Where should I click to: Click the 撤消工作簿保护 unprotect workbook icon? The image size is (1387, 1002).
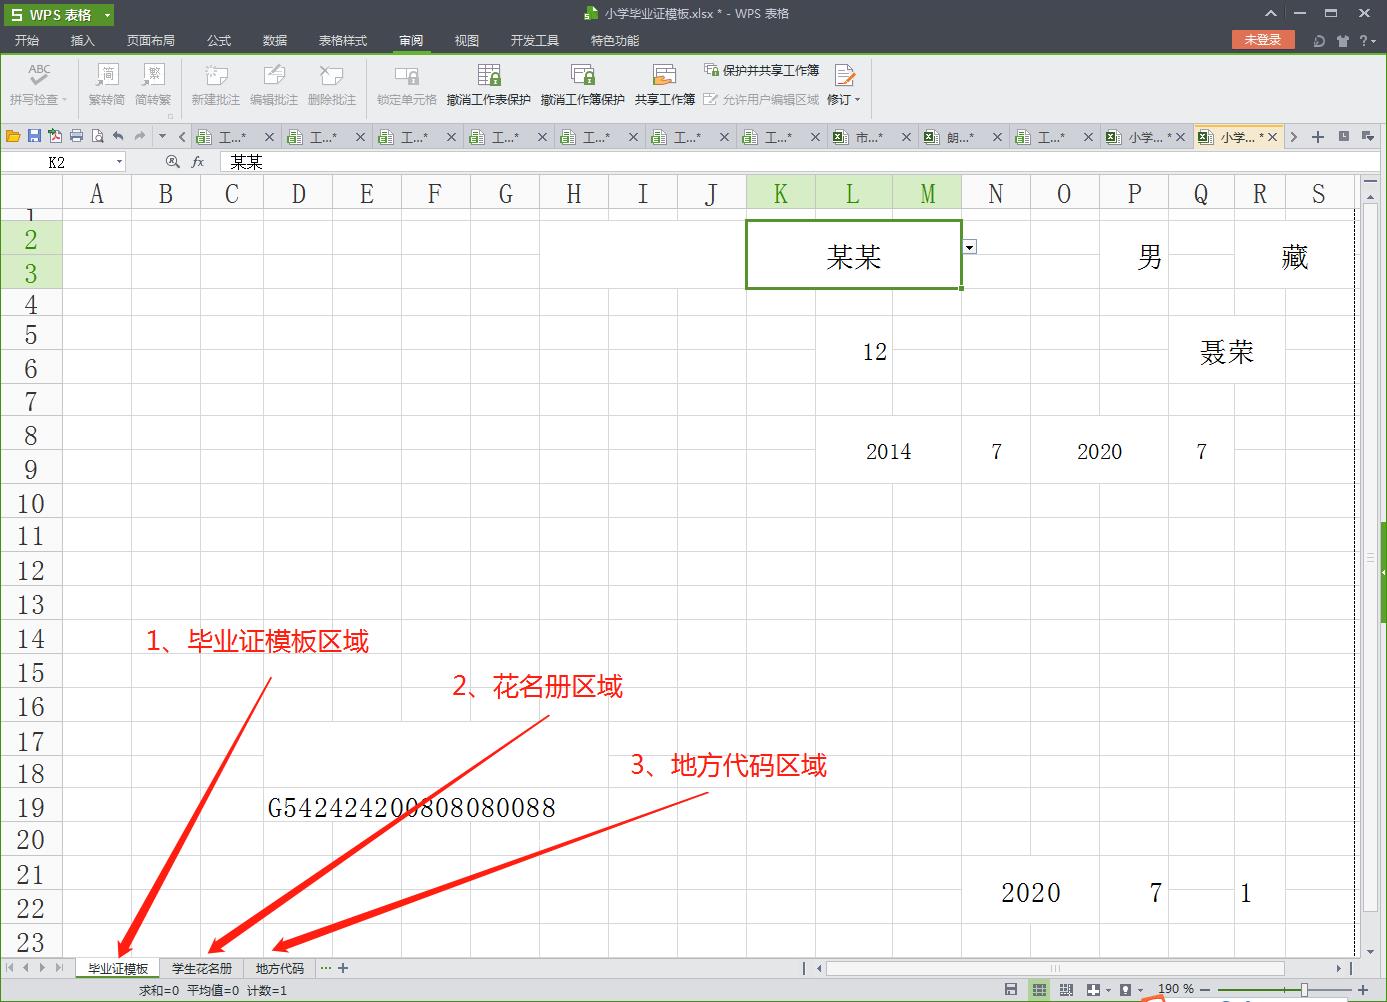(x=582, y=84)
